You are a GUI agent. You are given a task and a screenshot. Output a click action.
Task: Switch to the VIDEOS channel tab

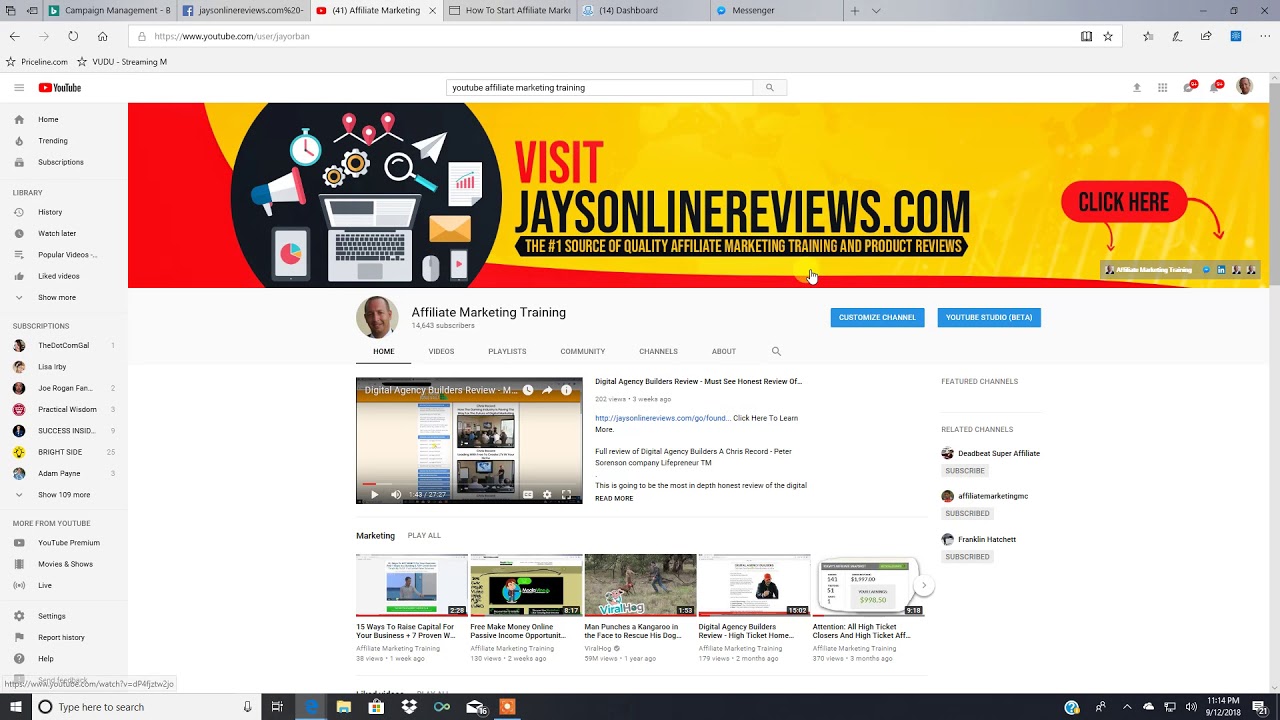pyautogui.click(x=441, y=352)
